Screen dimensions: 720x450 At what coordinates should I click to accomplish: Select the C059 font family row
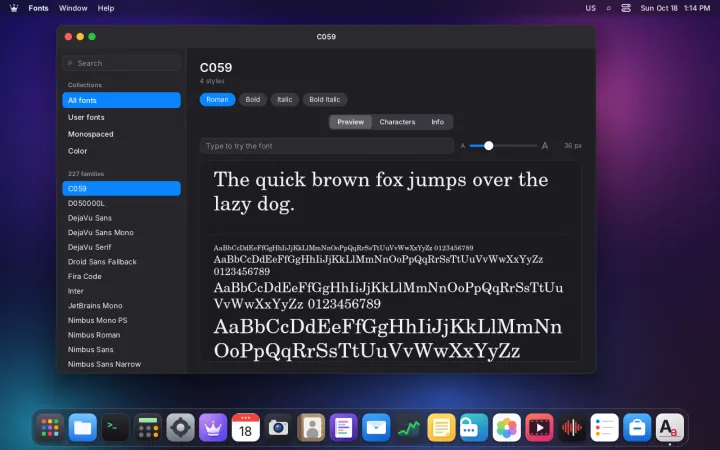(x=121, y=188)
